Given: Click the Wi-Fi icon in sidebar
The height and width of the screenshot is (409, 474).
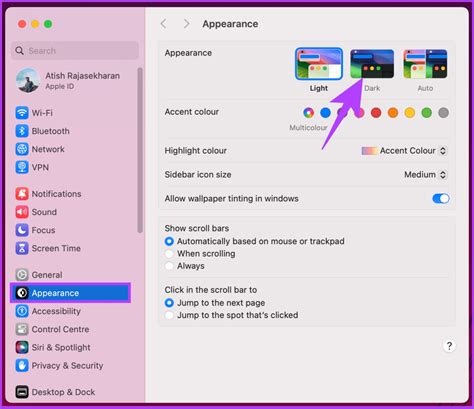Looking at the screenshot, I should [22, 113].
